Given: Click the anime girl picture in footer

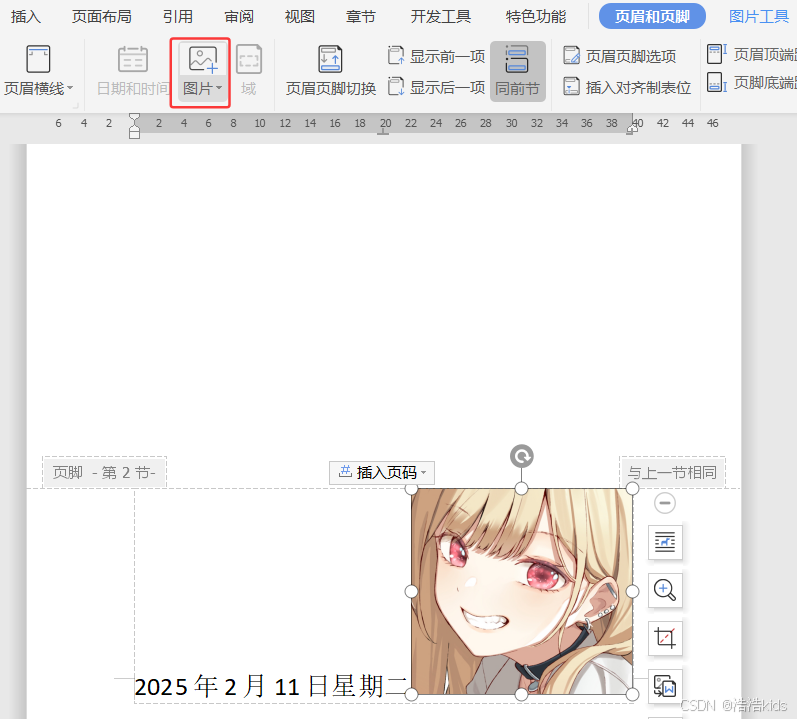Looking at the screenshot, I should [x=522, y=591].
